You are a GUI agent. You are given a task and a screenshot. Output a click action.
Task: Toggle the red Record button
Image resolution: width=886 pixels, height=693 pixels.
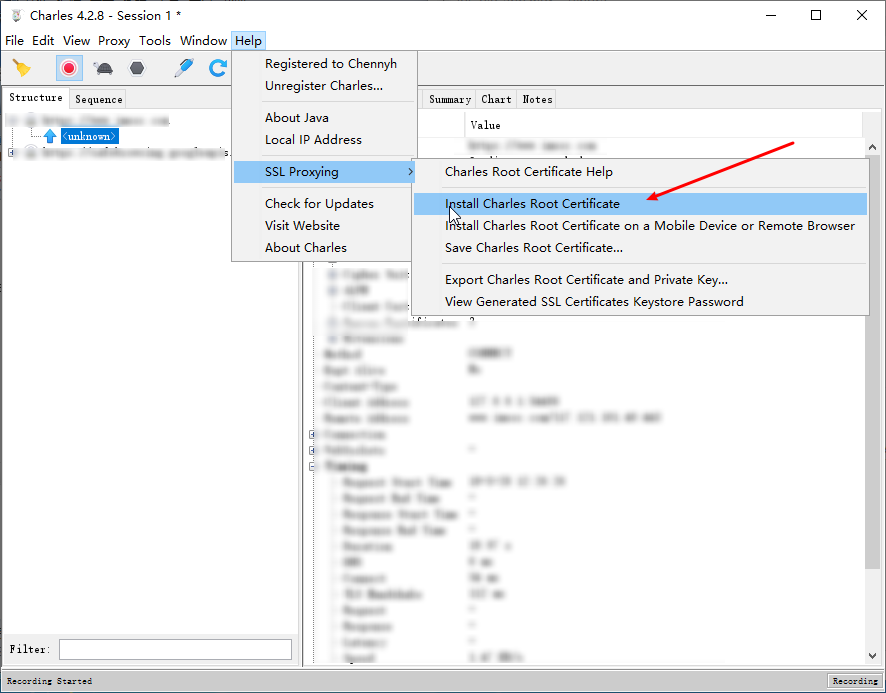click(69, 68)
